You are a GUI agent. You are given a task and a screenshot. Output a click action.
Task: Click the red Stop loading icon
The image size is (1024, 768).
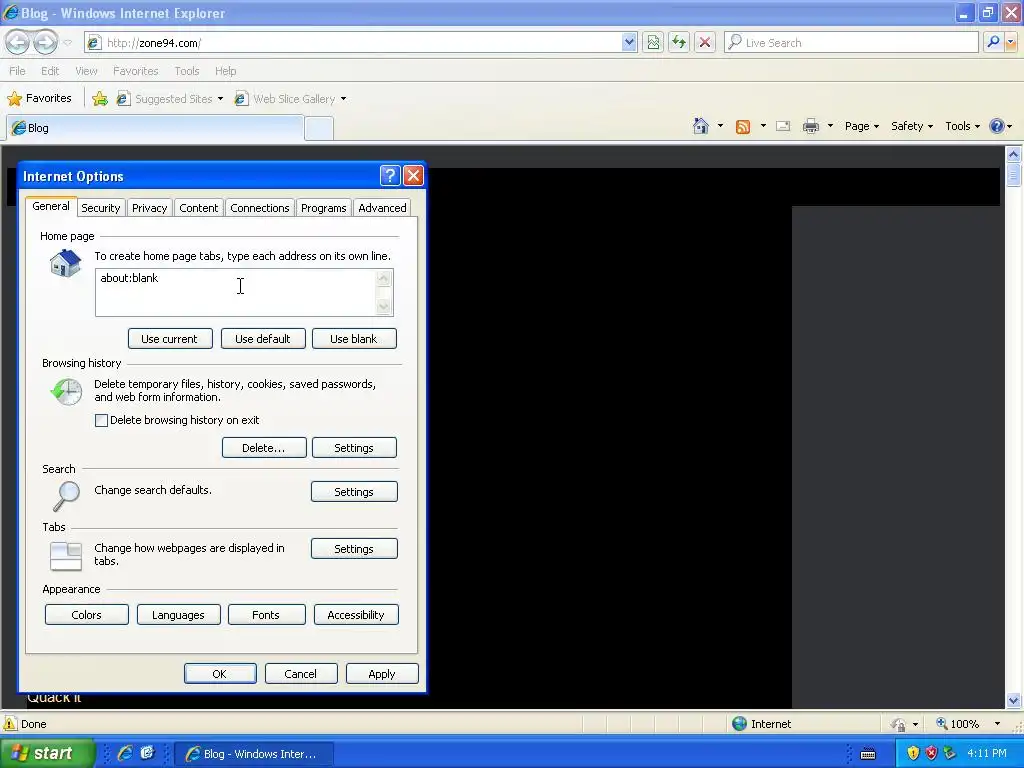[x=705, y=42]
